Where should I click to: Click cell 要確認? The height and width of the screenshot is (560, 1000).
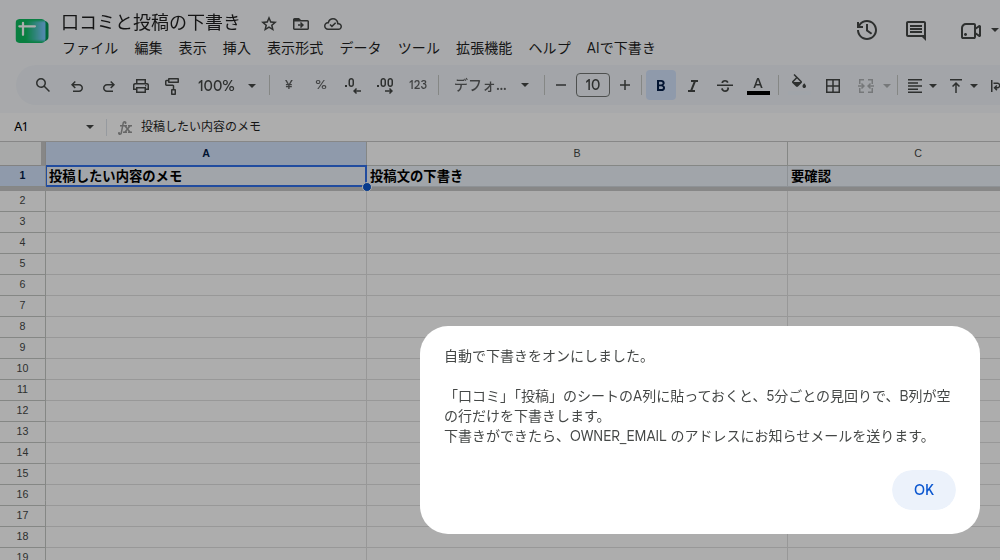pos(893,176)
